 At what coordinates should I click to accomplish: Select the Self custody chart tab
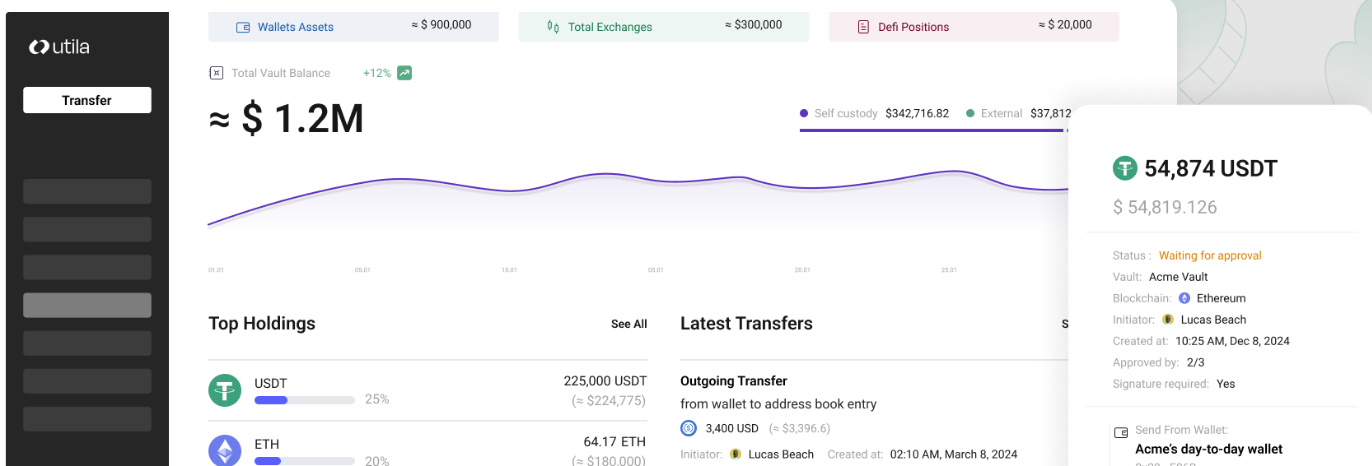click(874, 114)
